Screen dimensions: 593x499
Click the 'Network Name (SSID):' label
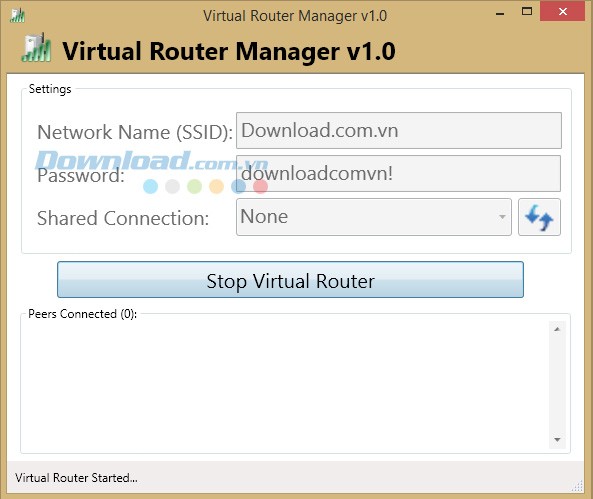(135, 132)
